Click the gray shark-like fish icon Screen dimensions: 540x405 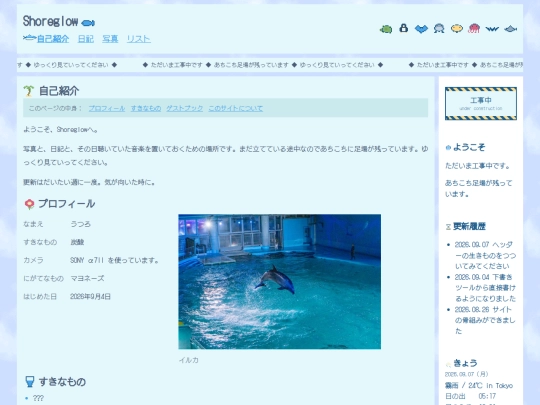tap(510, 29)
